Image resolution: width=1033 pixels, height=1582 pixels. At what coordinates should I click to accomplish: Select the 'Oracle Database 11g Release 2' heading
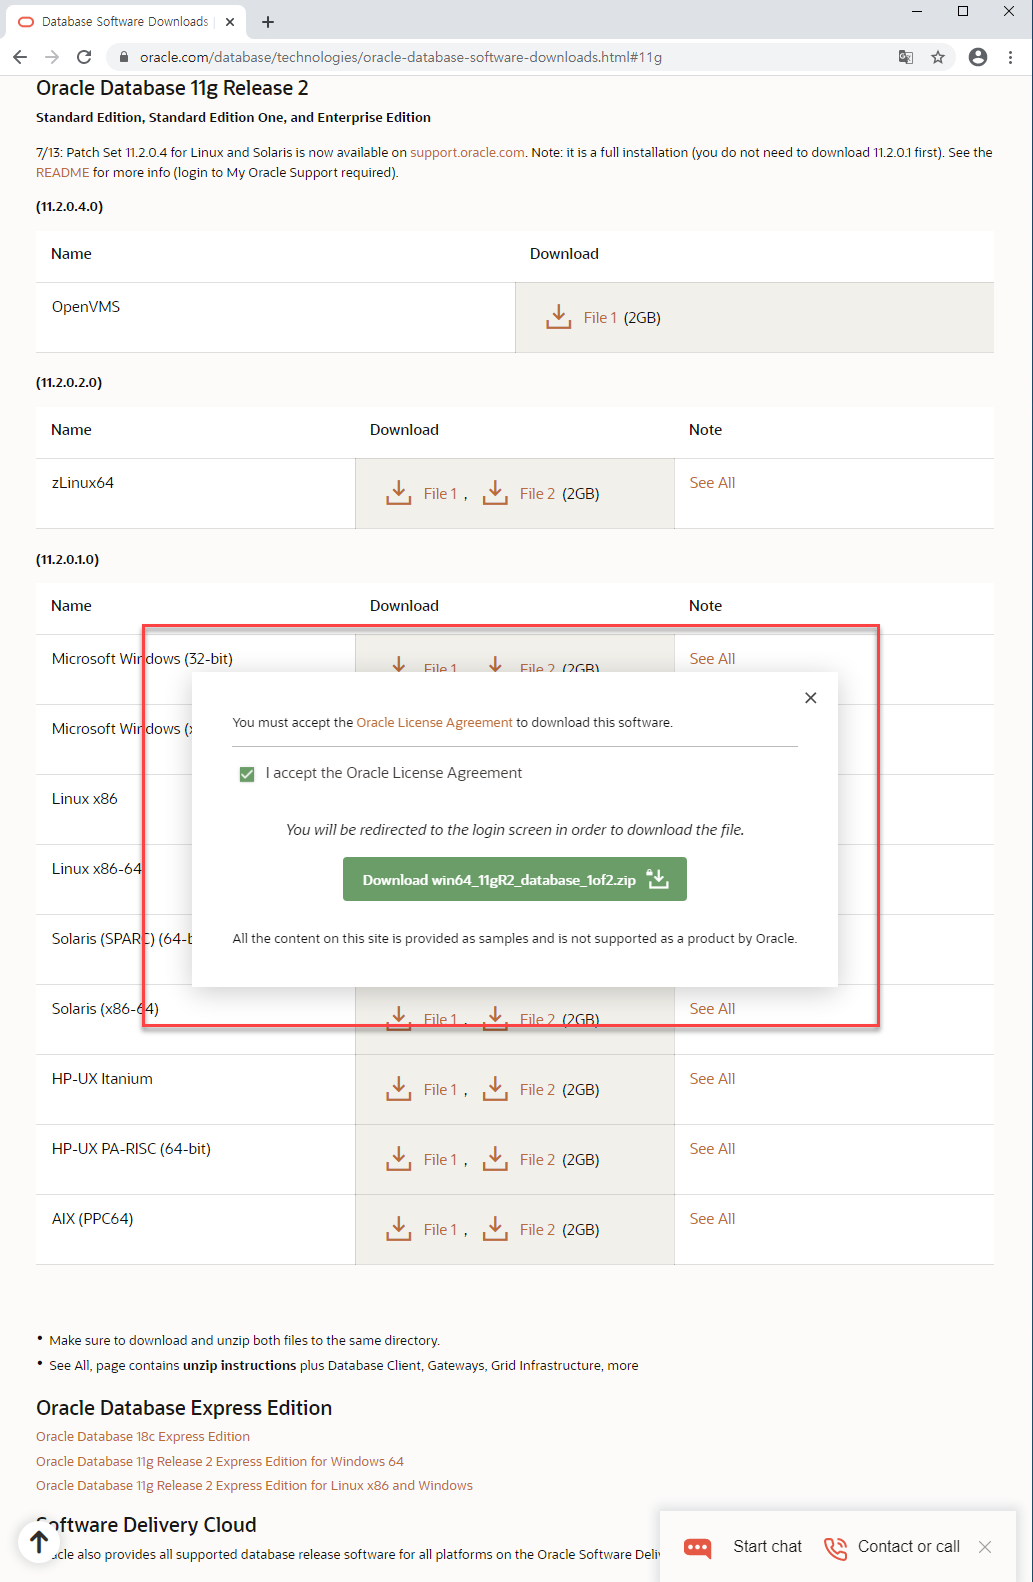(x=172, y=88)
